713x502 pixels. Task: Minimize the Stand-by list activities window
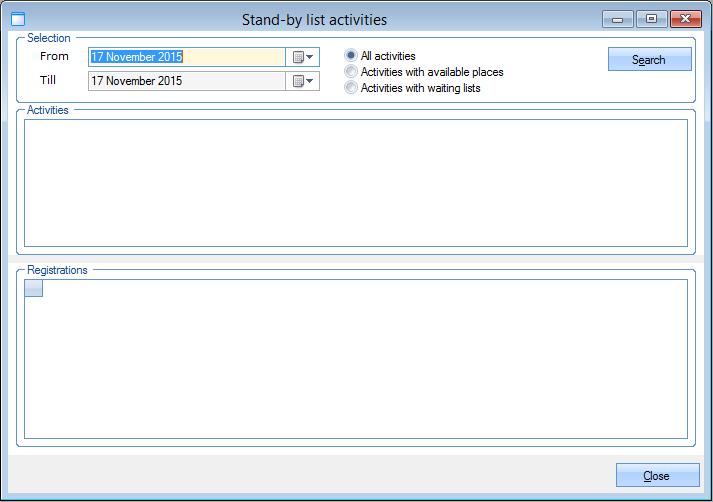pos(618,19)
